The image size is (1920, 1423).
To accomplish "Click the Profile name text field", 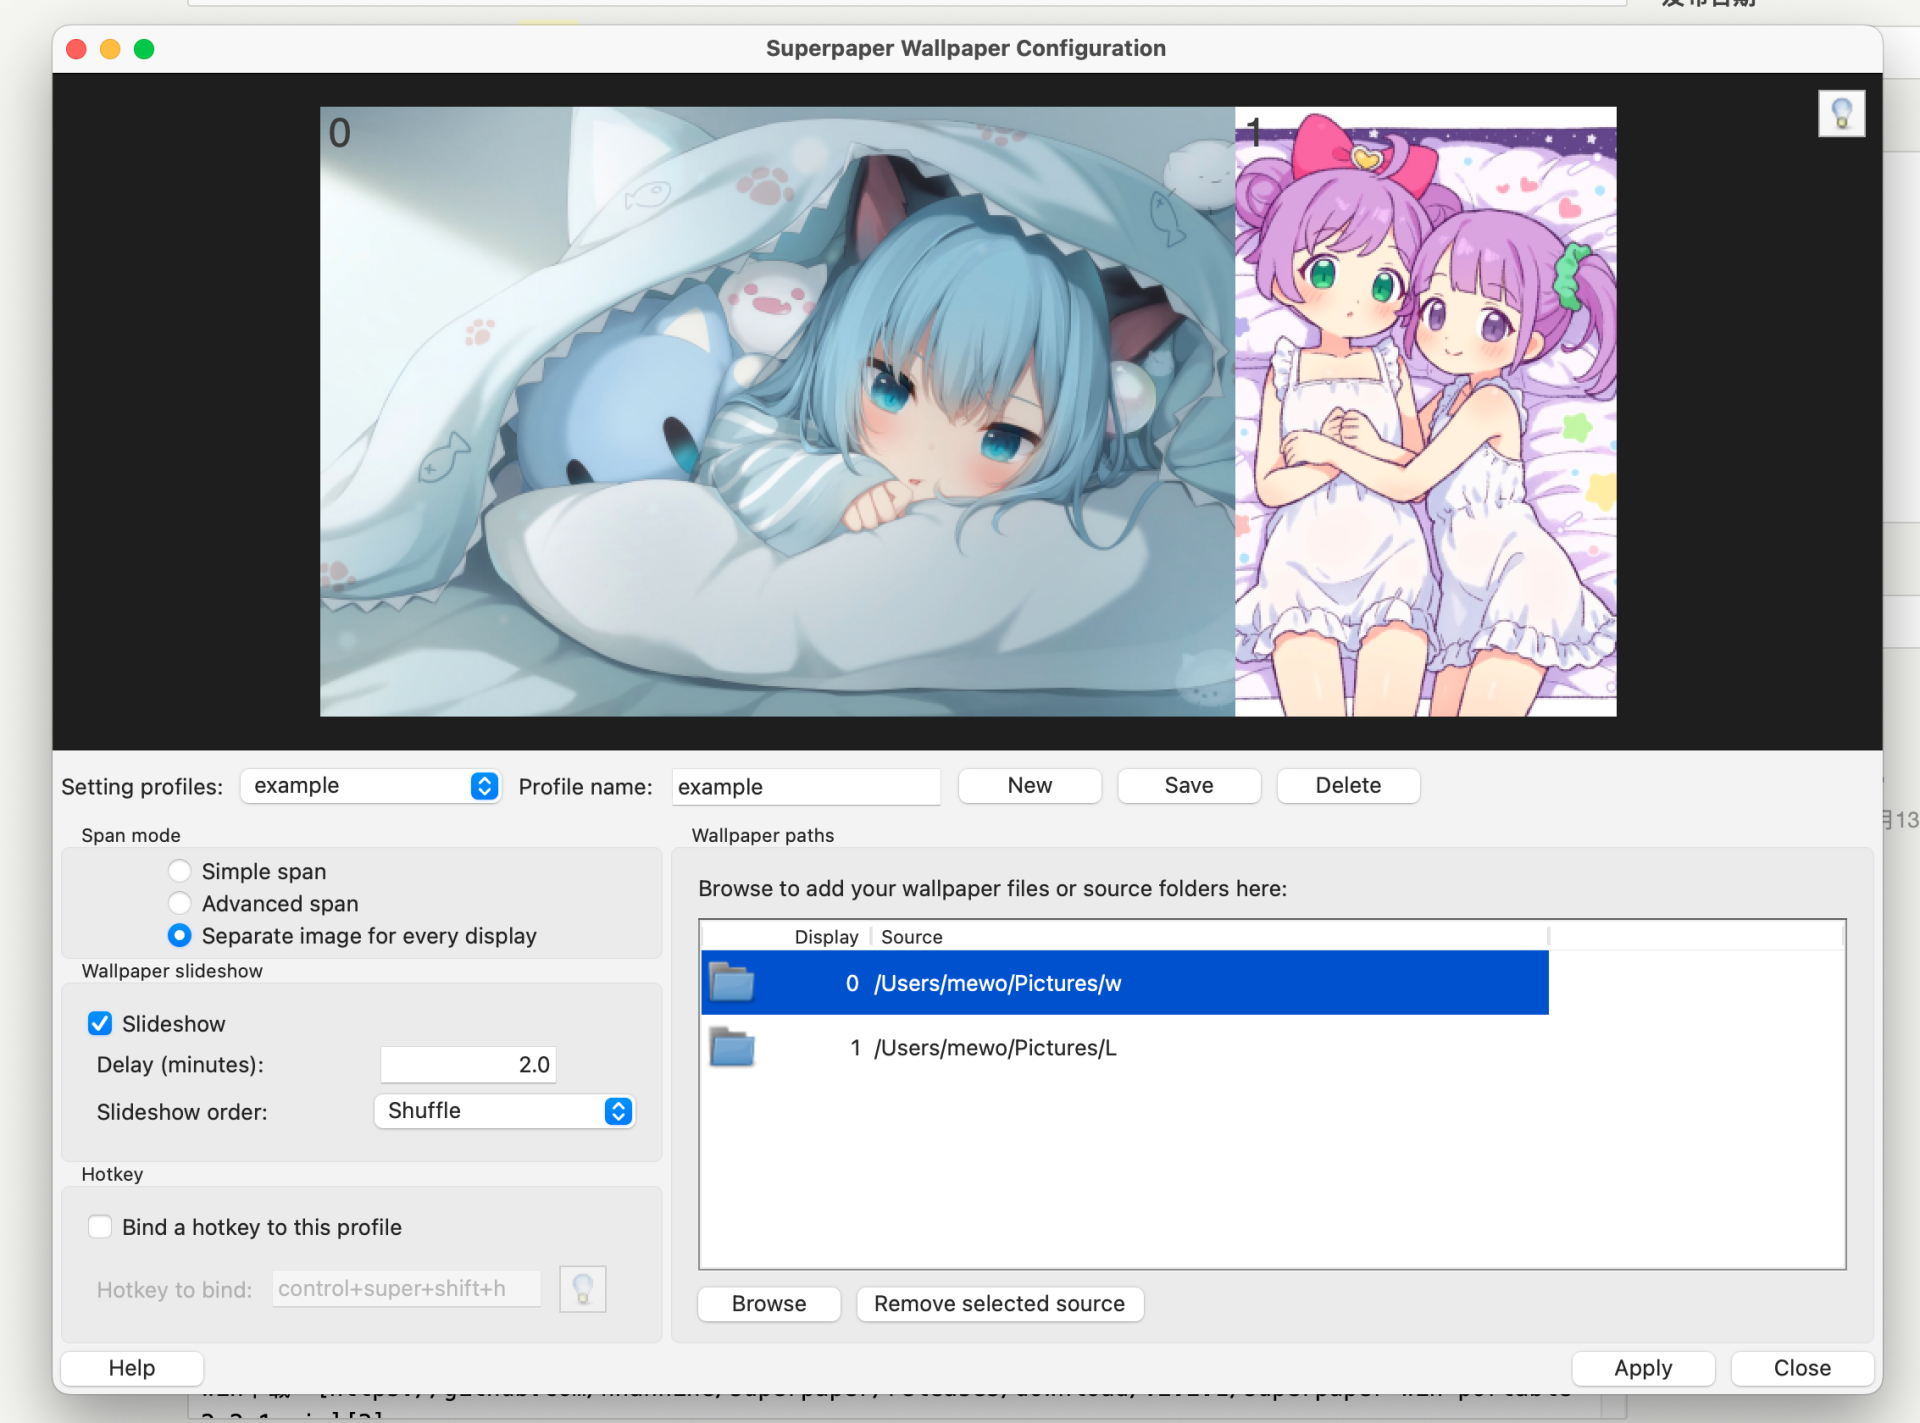I will [x=806, y=786].
